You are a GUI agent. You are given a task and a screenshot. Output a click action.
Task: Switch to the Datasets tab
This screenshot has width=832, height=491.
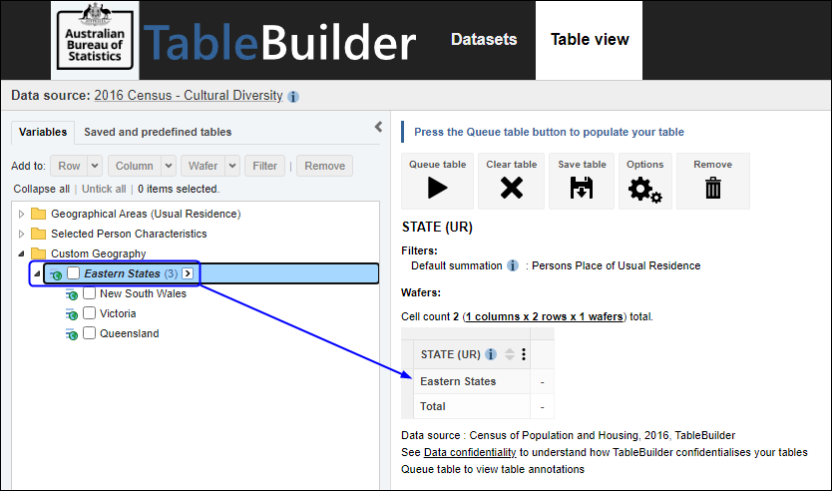click(x=484, y=39)
